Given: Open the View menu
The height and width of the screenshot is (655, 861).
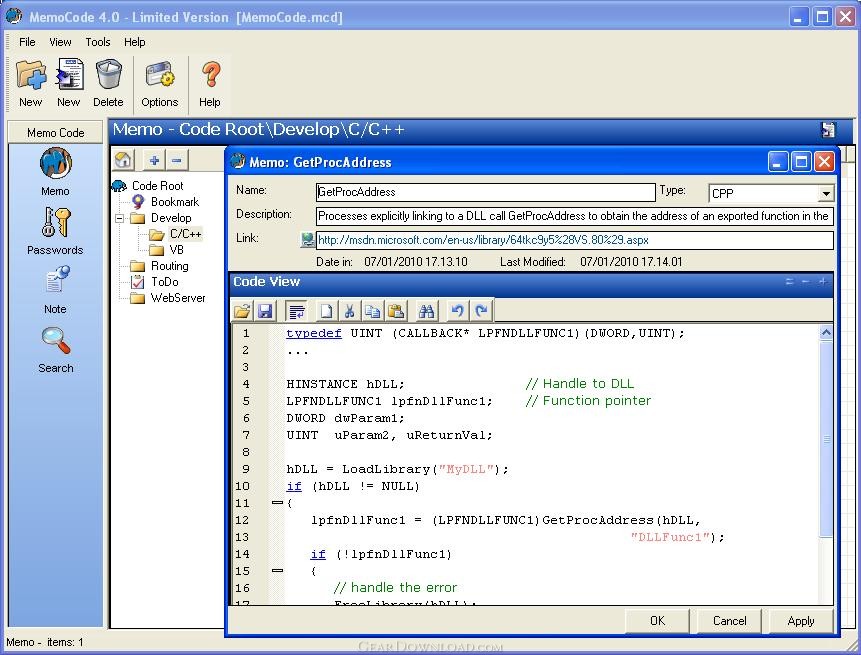Looking at the screenshot, I should click(60, 42).
